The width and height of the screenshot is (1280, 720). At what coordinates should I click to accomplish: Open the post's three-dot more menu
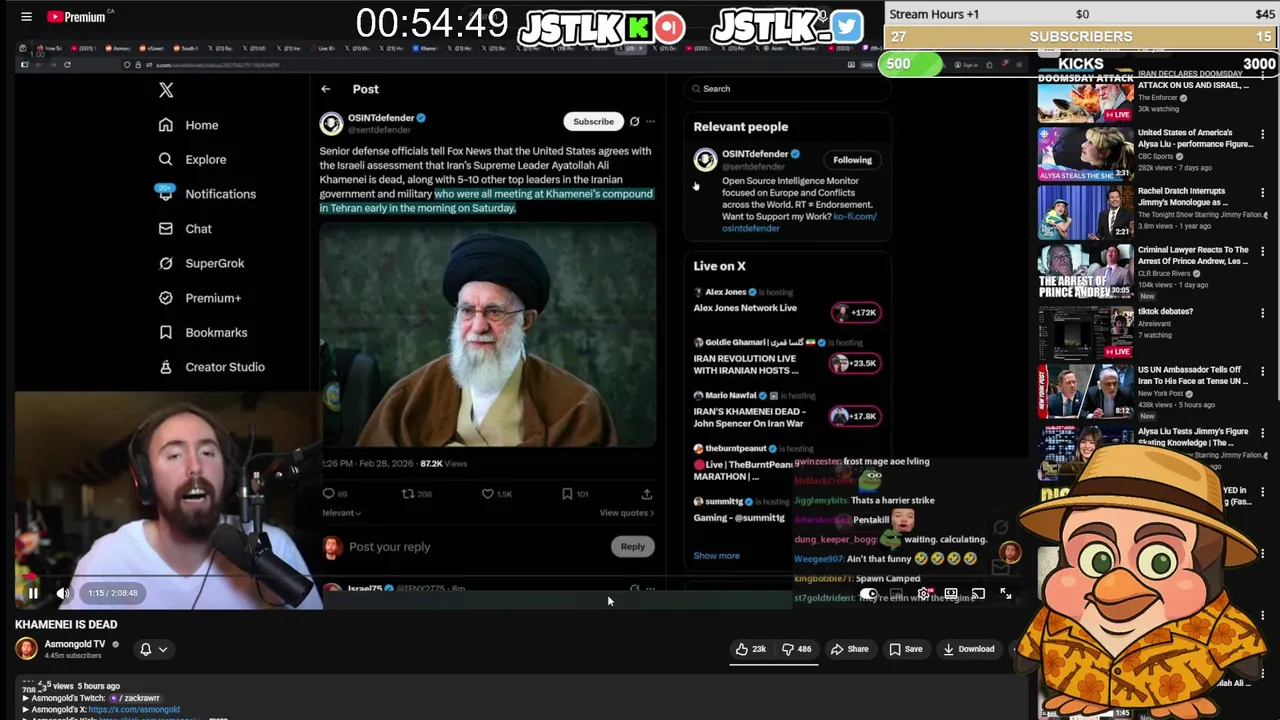pos(650,122)
